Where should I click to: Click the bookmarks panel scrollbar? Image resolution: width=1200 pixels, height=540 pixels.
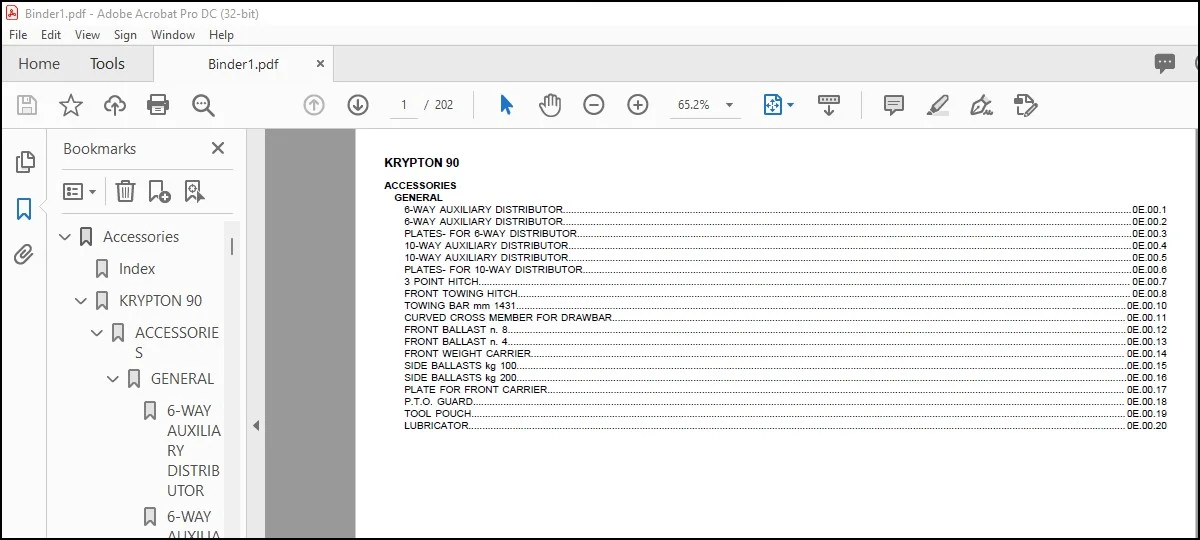[x=233, y=246]
